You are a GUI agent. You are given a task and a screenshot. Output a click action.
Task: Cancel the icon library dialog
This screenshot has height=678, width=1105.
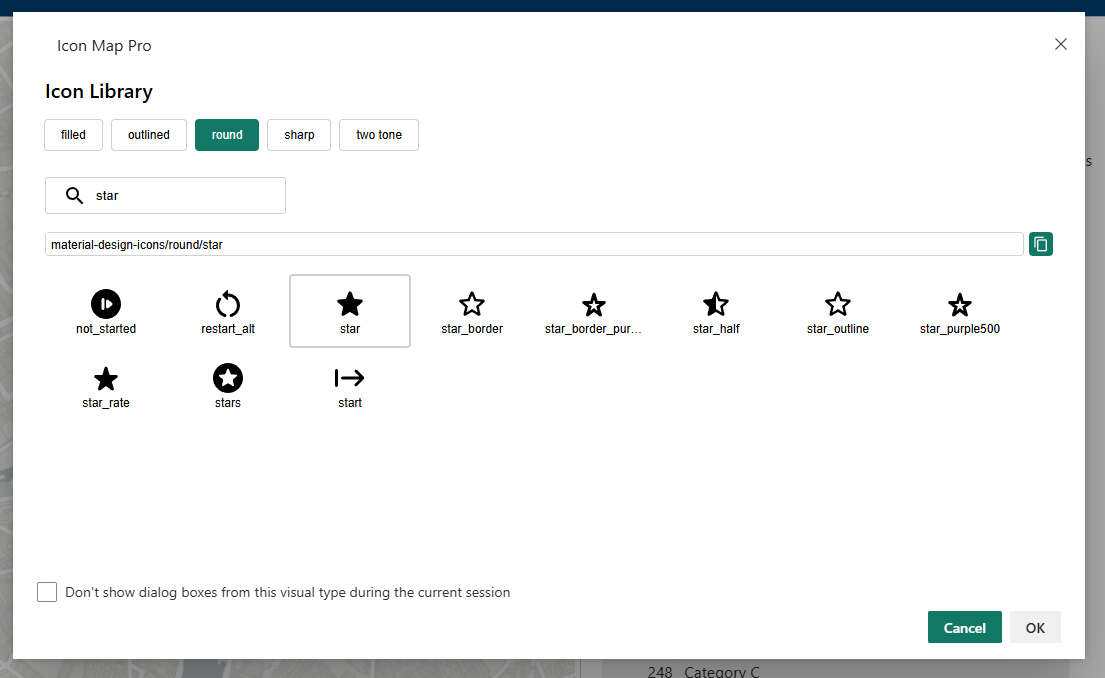point(964,627)
